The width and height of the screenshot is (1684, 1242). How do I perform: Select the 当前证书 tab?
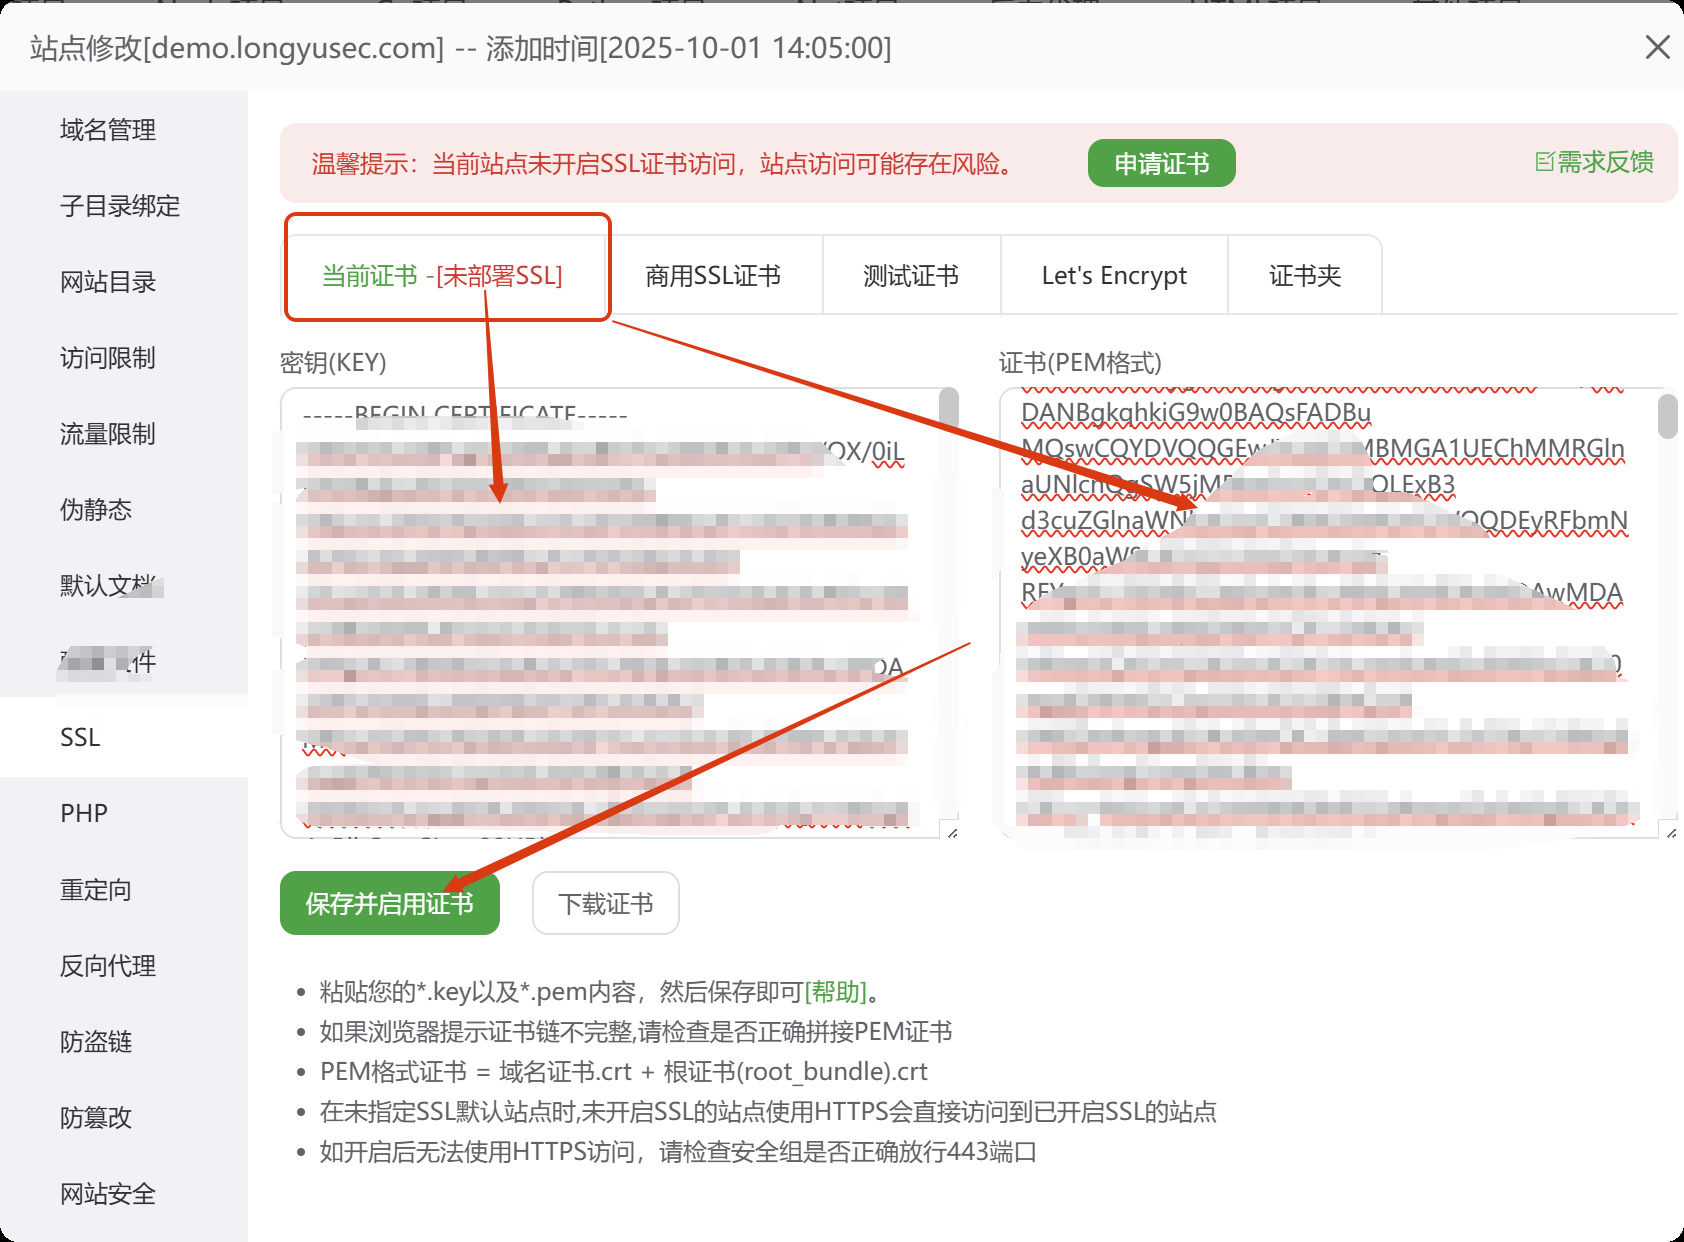click(442, 275)
